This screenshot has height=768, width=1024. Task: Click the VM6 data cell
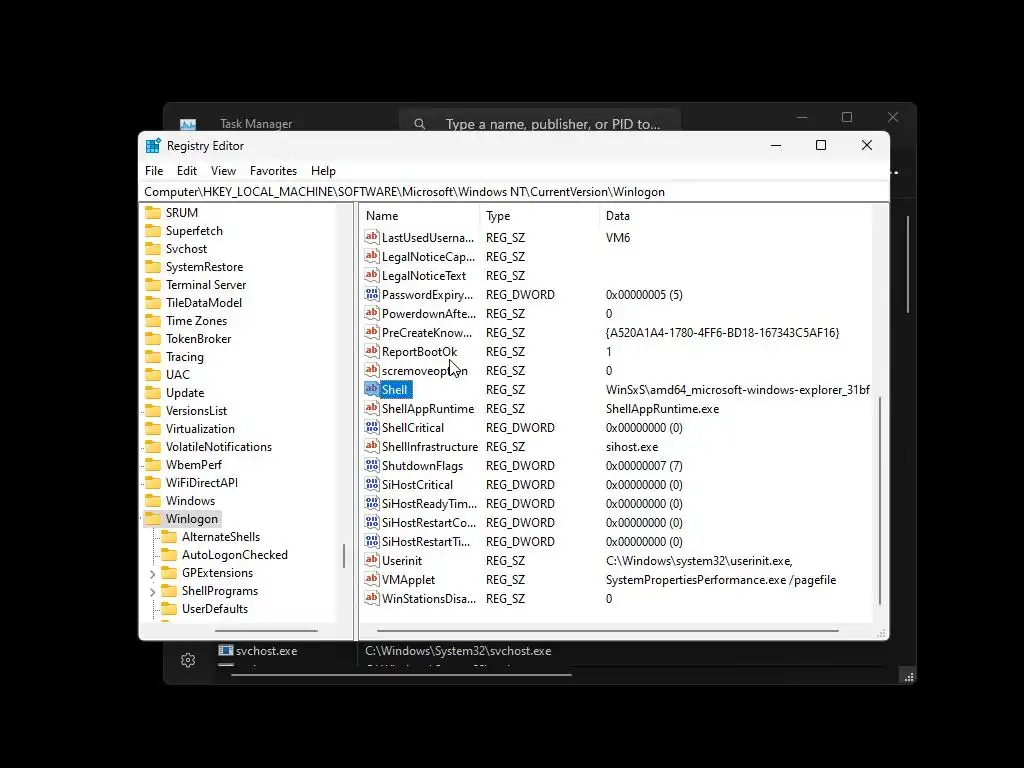tap(618, 237)
